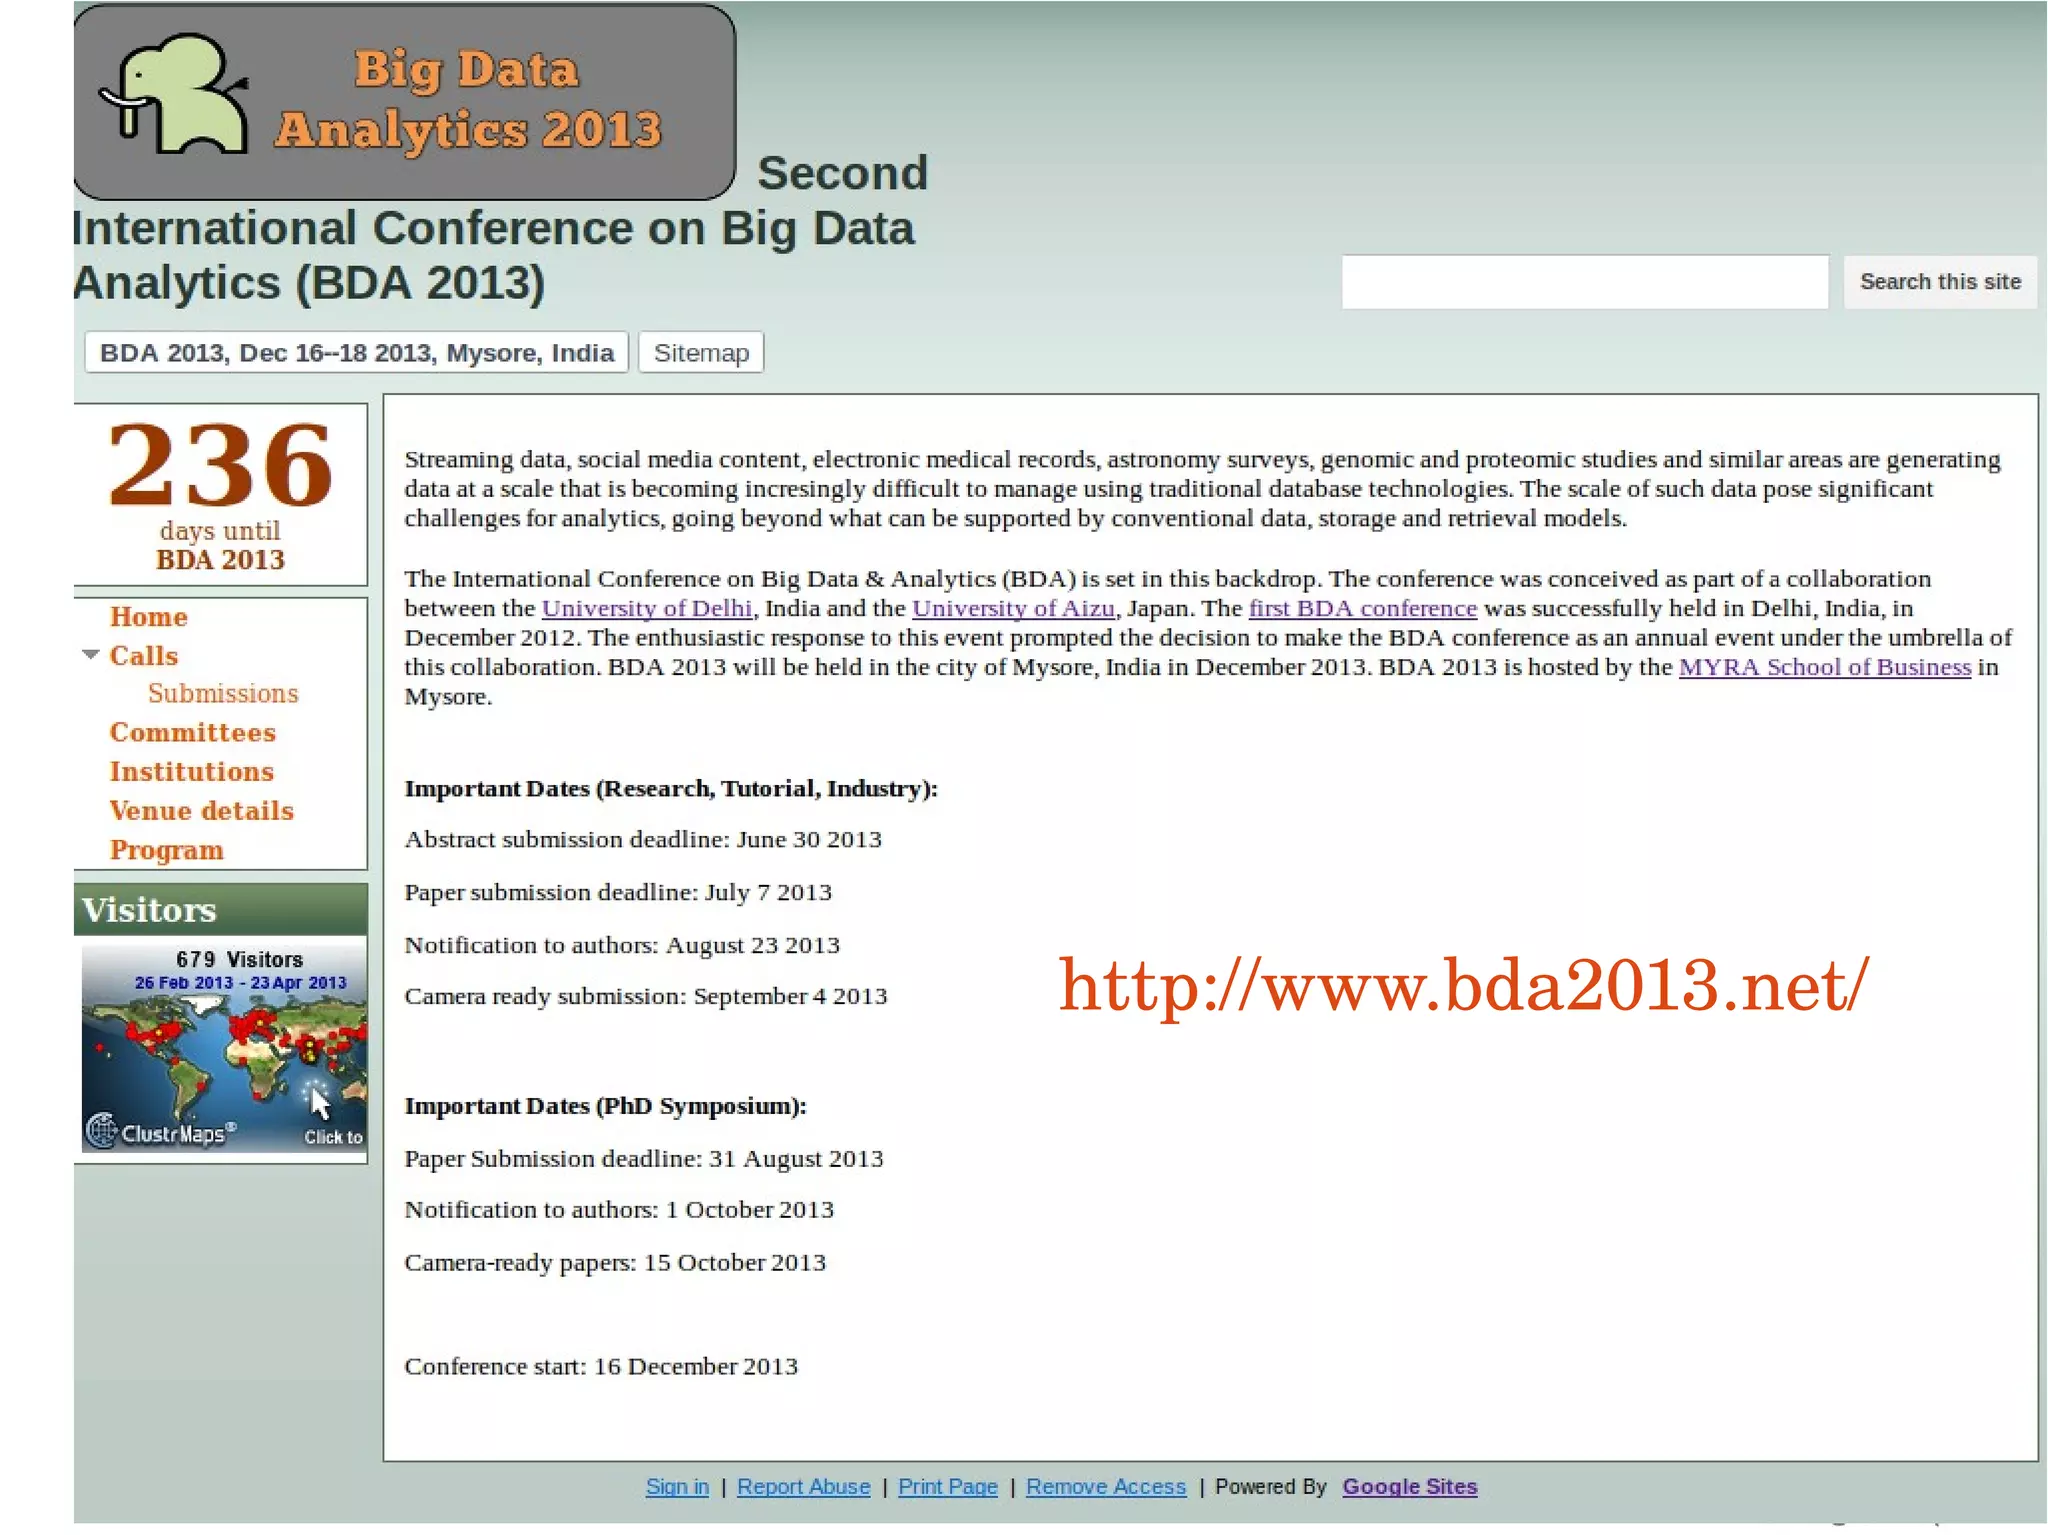Click 'Abstract submission deadline: June 30 2013'
The width and height of the screenshot is (2048, 1535).
point(643,840)
